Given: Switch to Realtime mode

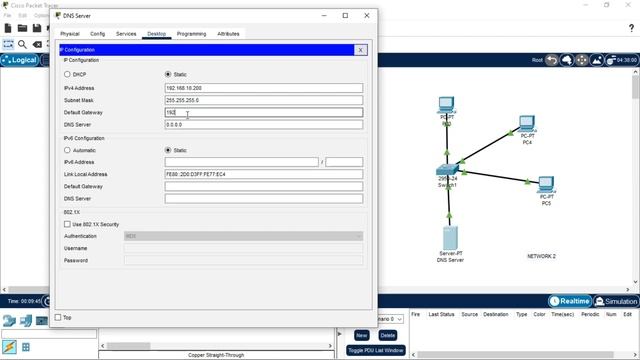Looking at the screenshot, I should click(570, 301).
